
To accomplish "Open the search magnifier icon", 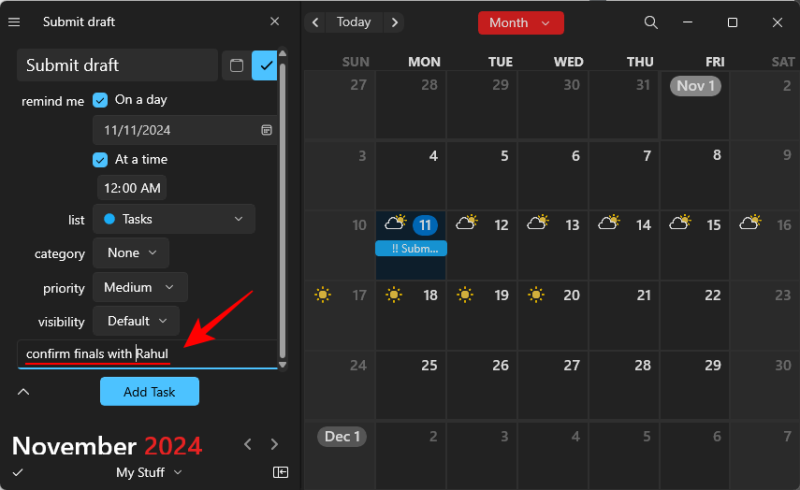I will [x=651, y=22].
